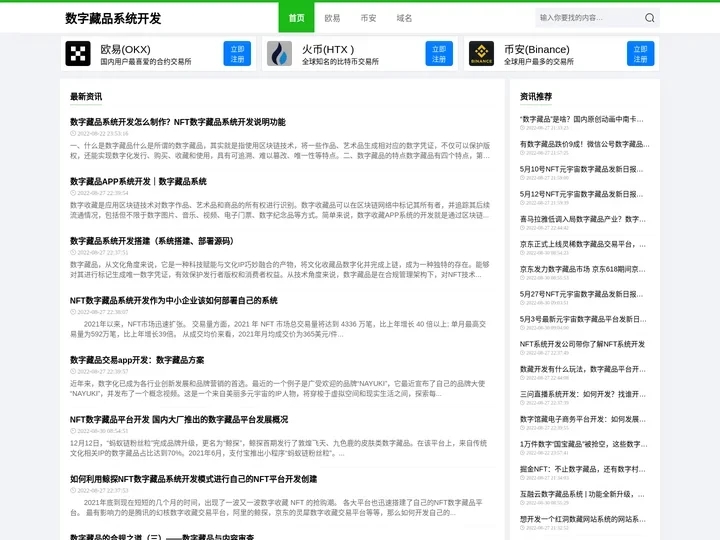The width and height of the screenshot is (720, 540).
Task: Open sidebar item 京东发力数字藏品市场 京东618期间
Action: [583, 269]
